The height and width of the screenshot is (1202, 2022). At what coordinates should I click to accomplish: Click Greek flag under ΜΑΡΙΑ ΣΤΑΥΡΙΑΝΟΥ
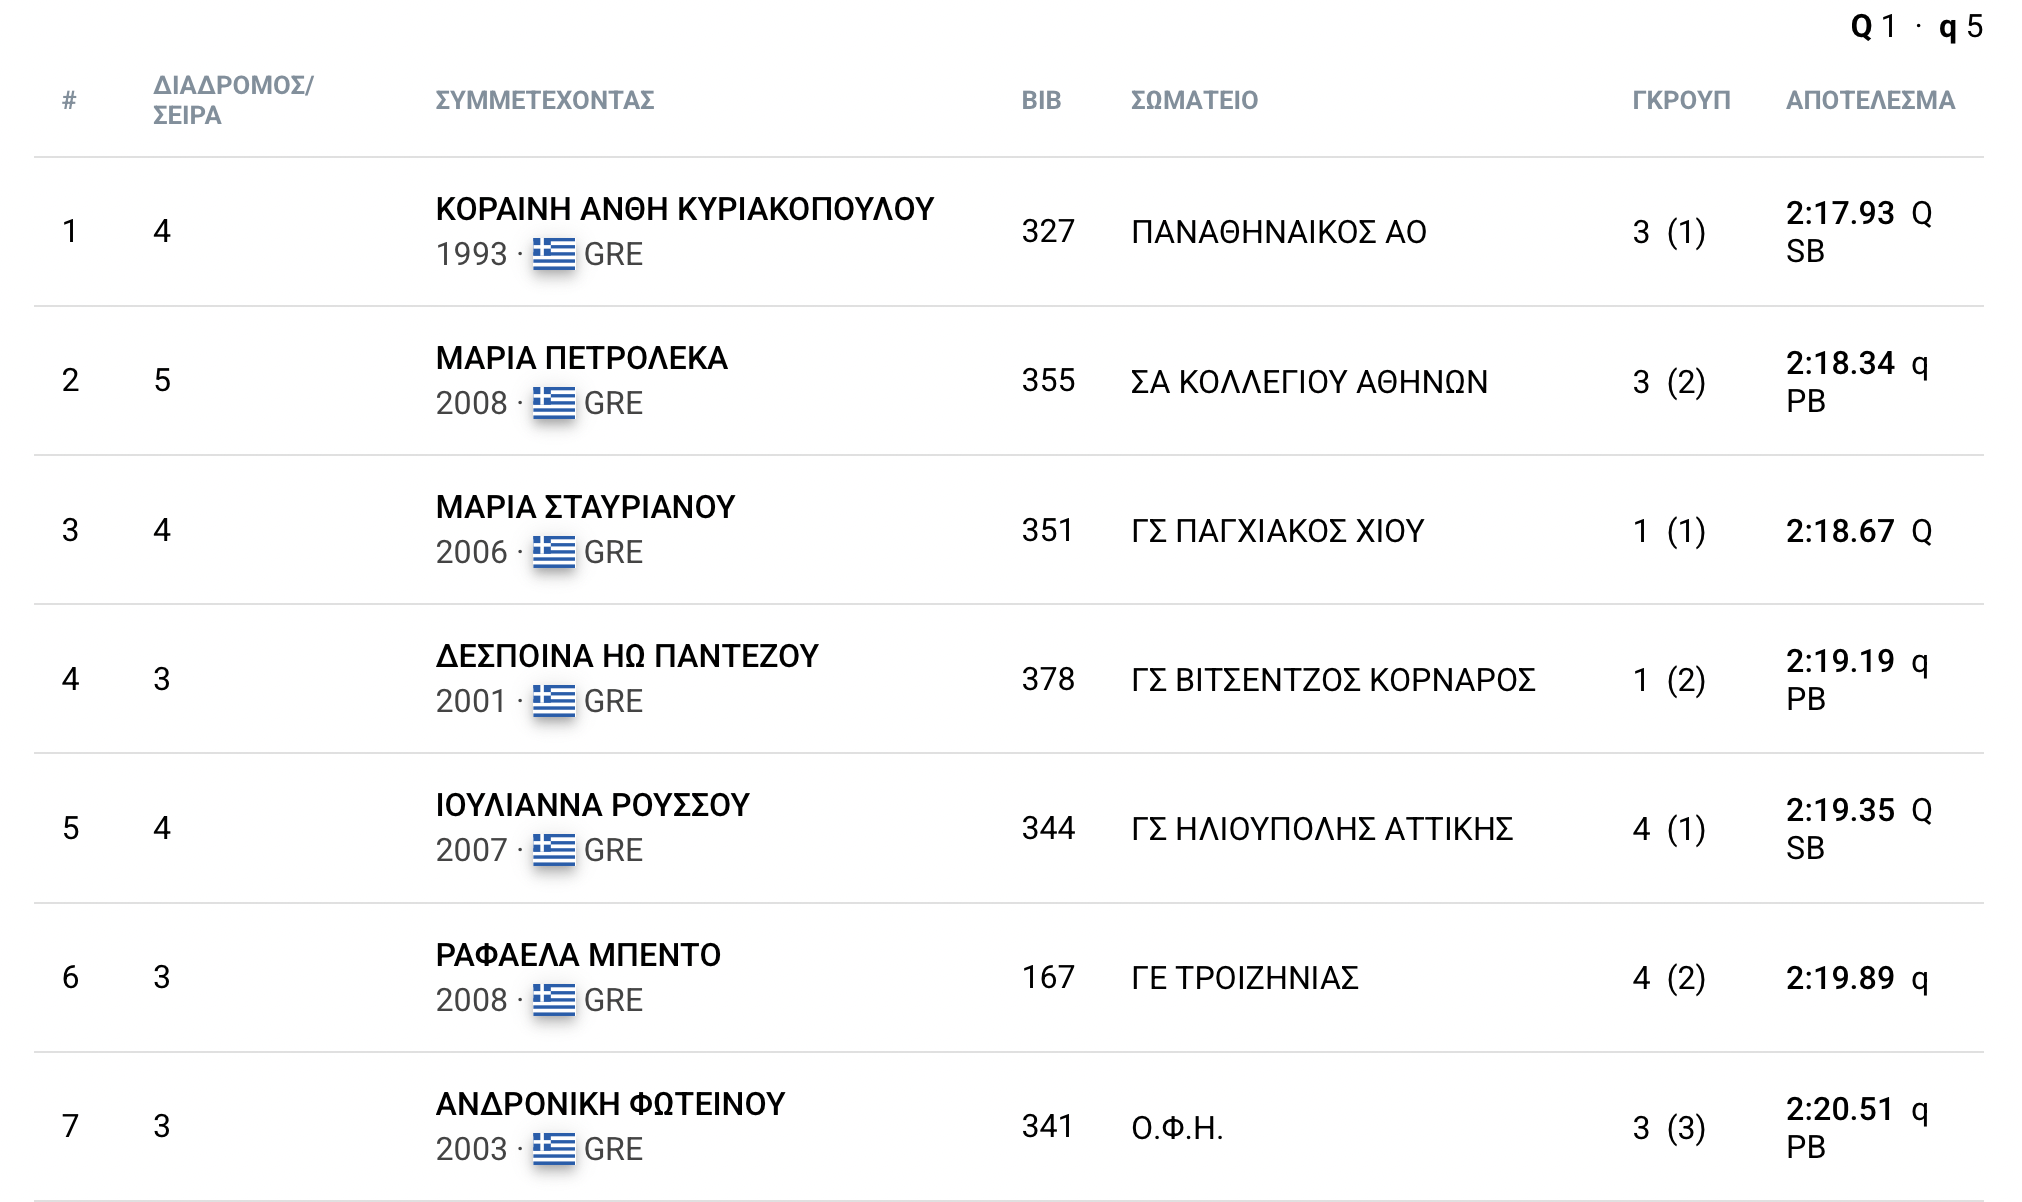pos(553,552)
